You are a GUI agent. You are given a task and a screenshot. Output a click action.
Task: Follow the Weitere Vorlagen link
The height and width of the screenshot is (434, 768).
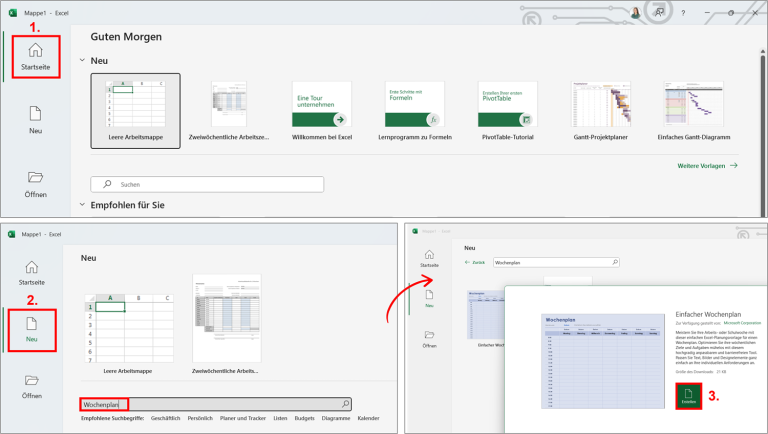[x=707, y=166]
